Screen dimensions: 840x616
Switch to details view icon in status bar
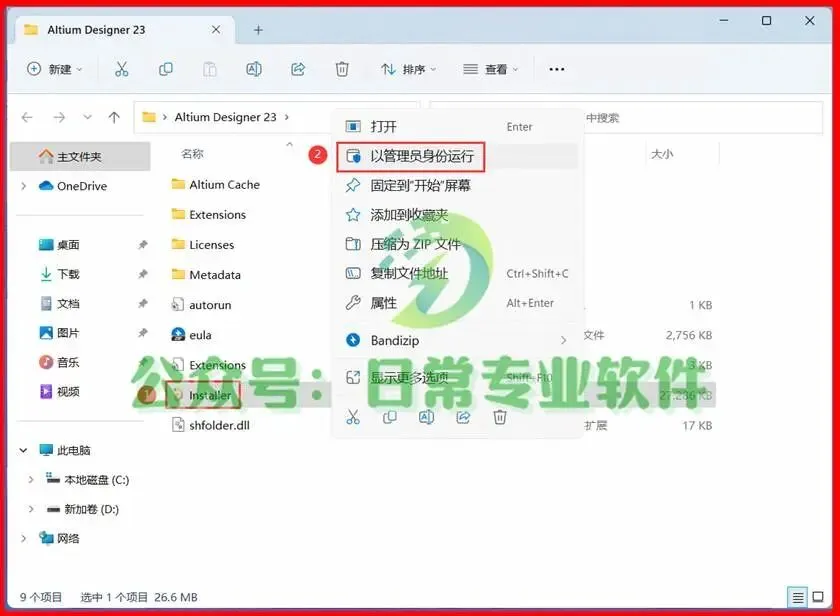tap(798, 597)
